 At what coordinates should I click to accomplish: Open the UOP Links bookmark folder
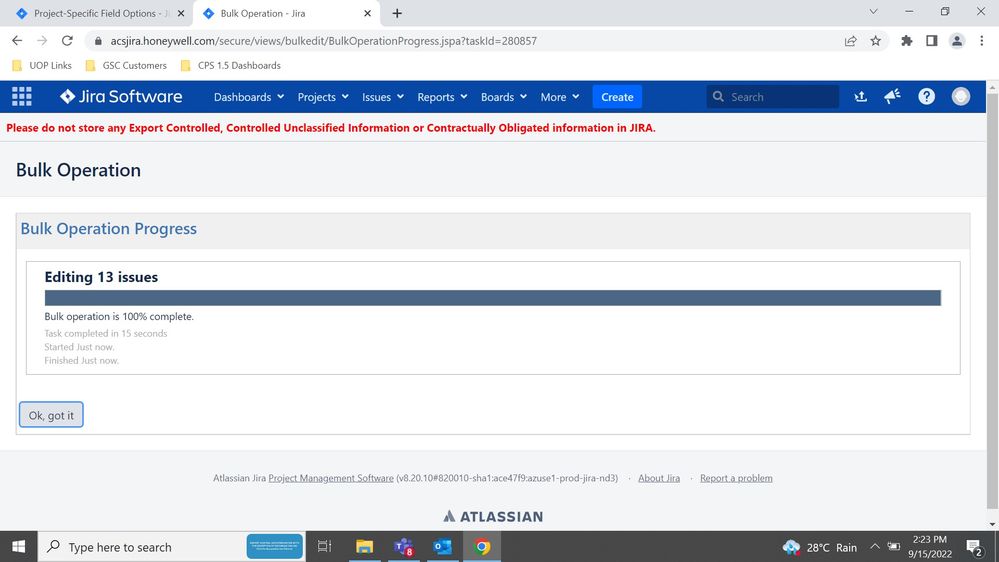point(42,65)
